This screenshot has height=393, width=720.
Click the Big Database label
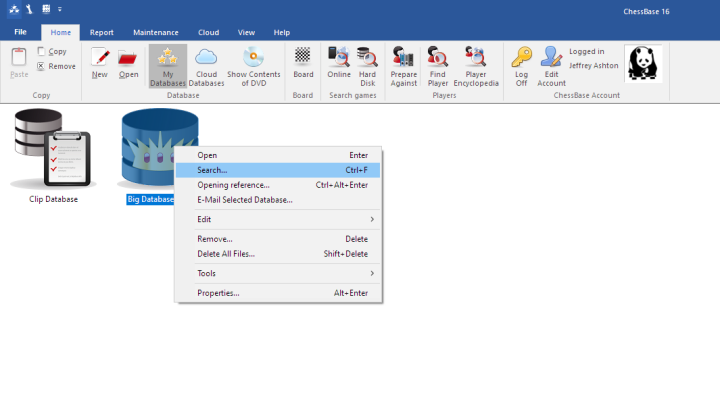pos(150,199)
